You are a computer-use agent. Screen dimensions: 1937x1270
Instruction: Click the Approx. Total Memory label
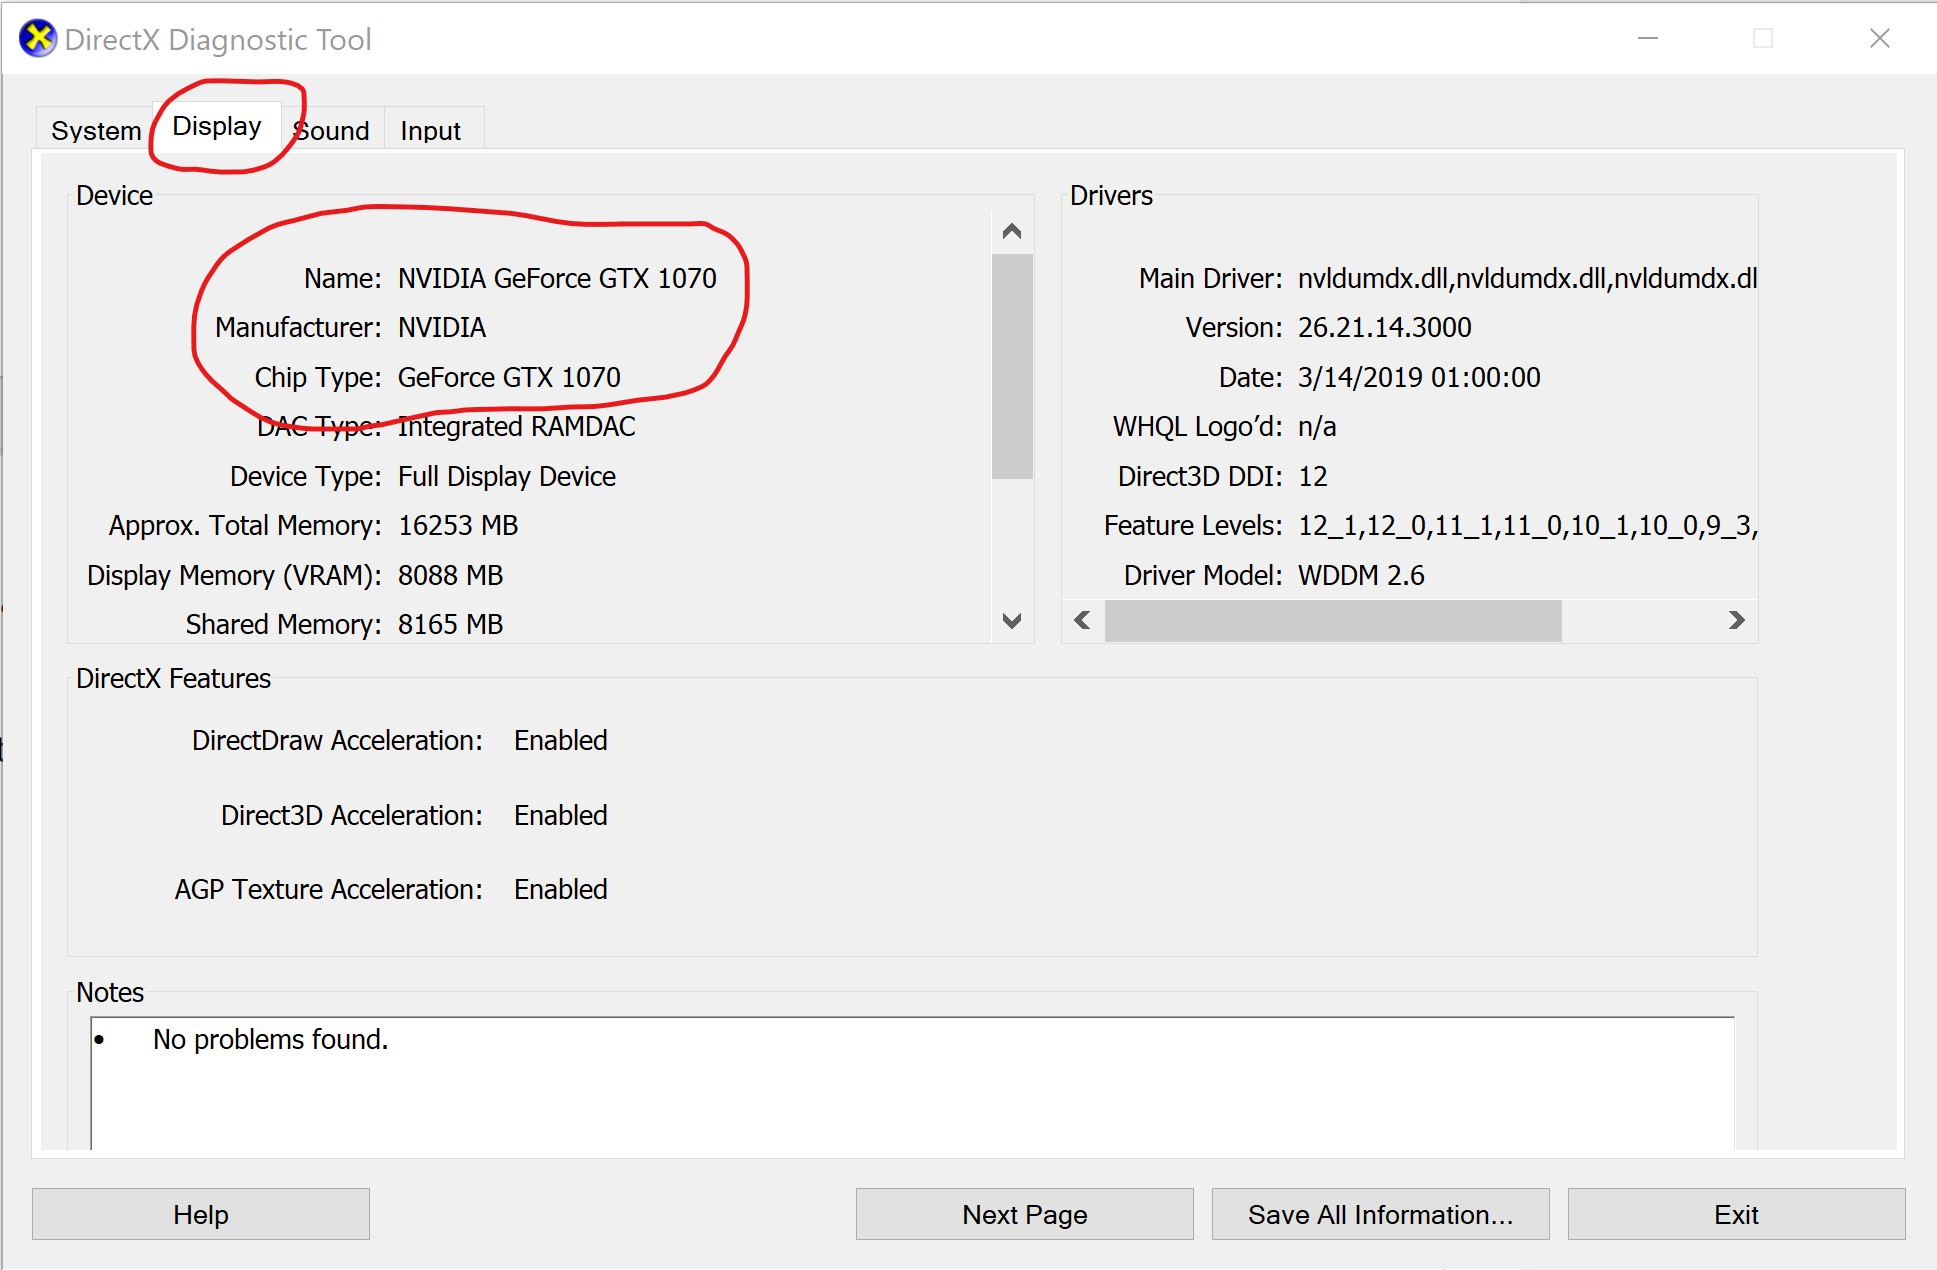(245, 525)
